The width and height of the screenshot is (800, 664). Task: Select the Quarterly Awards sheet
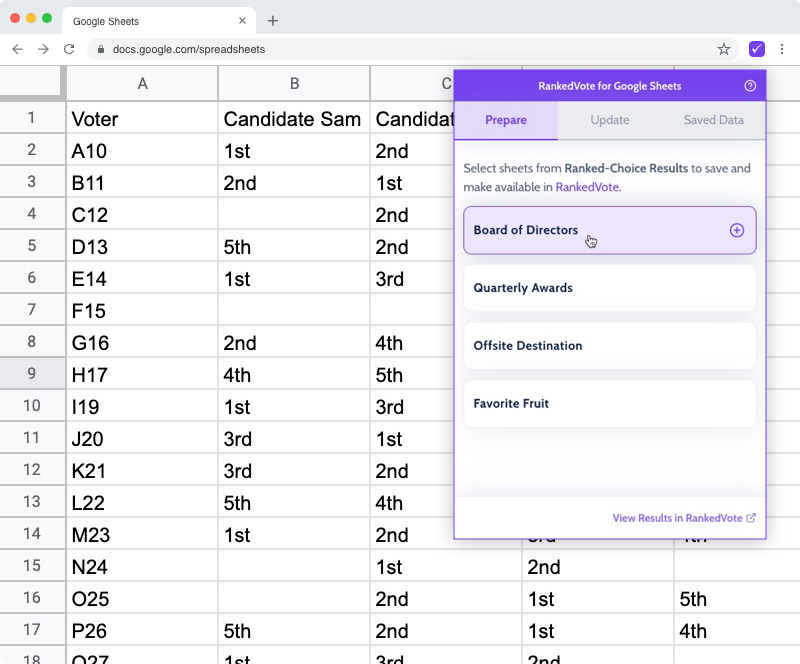(x=610, y=288)
